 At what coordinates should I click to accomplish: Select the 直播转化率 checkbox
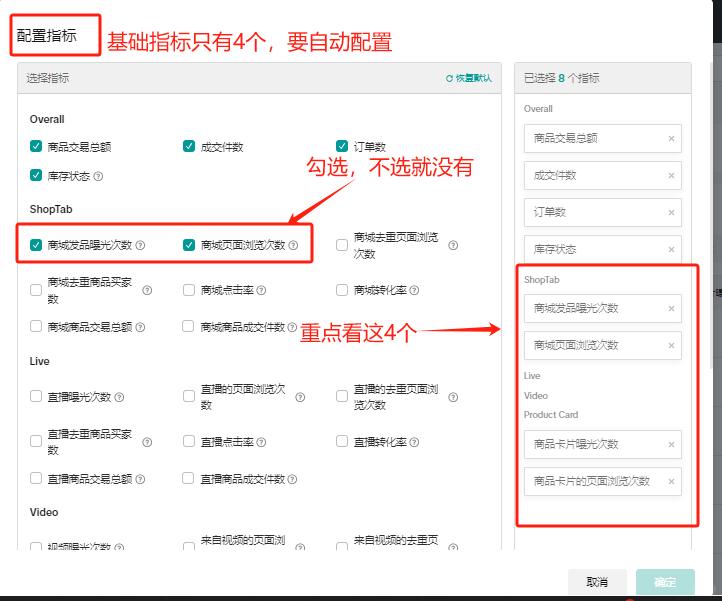(342, 441)
